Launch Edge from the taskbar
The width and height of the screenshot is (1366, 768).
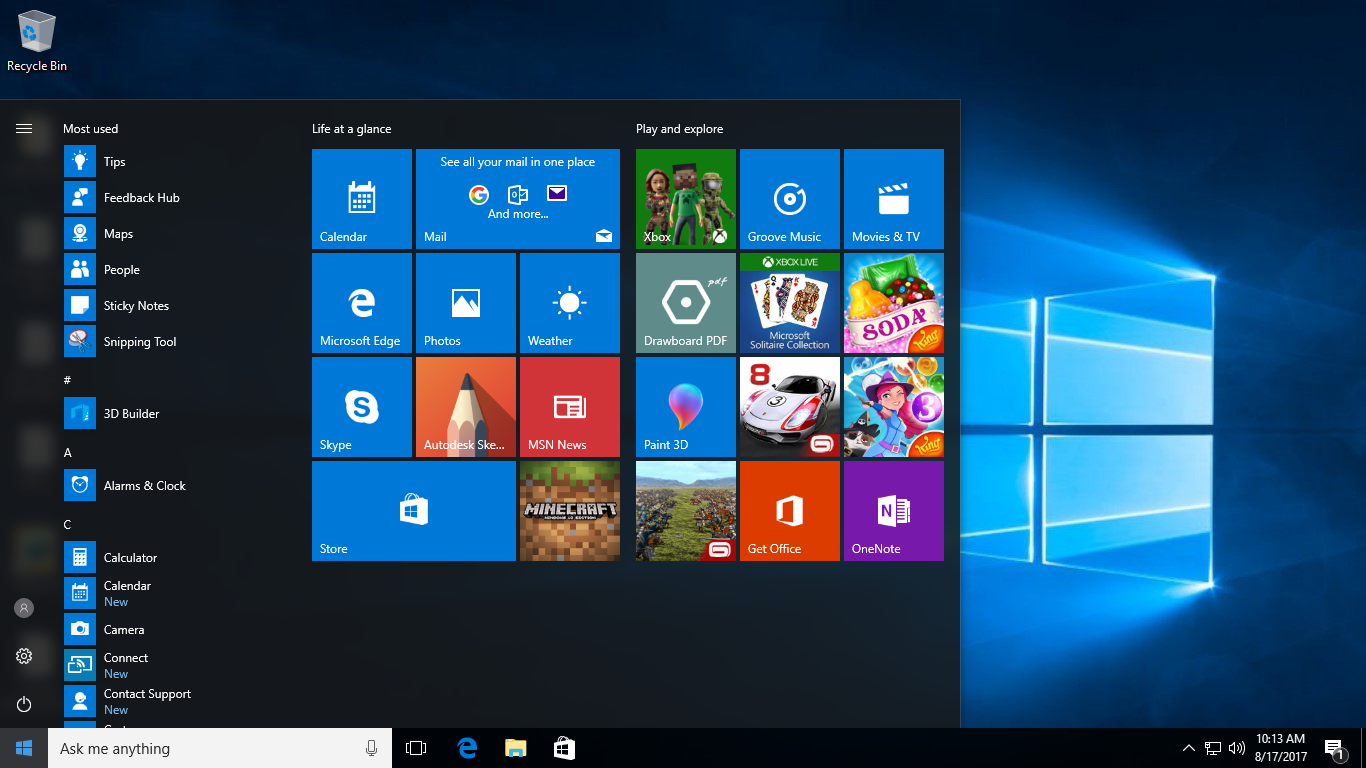[467, 748]
